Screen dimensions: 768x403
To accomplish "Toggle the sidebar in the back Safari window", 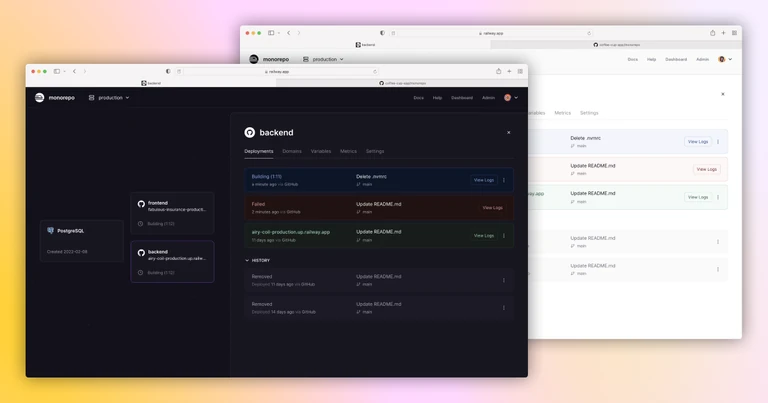I will tap(271, 33).
